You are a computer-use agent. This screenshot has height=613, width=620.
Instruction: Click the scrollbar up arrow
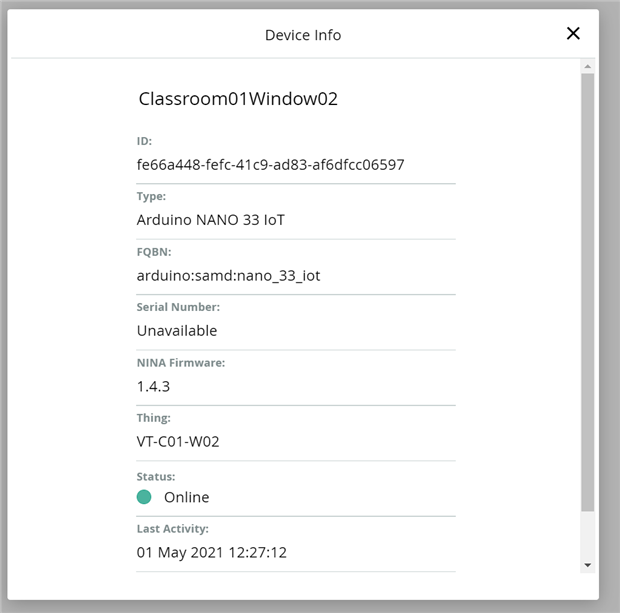588,66
